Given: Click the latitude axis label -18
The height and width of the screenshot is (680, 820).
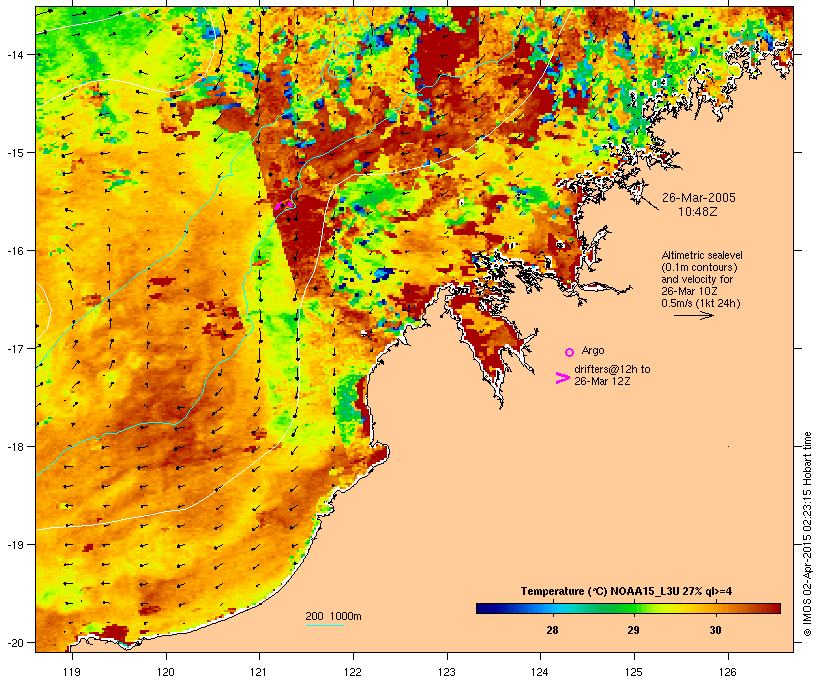Looking at the screenshot, I should coord(15,447).
